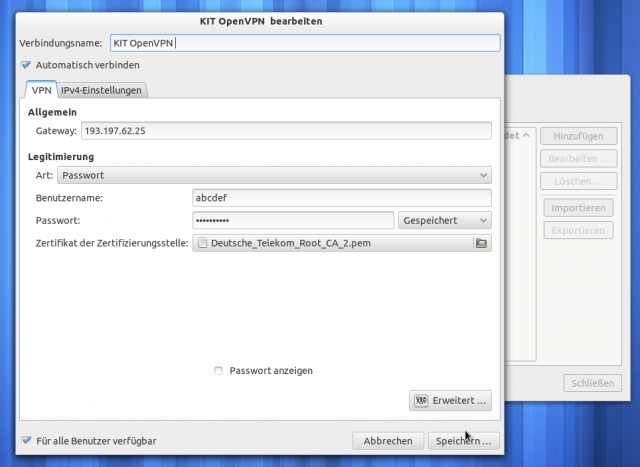640x467 pixels.
Task: Toggle Für alle Benutzer verfügbar checkbox
Action: [26, 440]
